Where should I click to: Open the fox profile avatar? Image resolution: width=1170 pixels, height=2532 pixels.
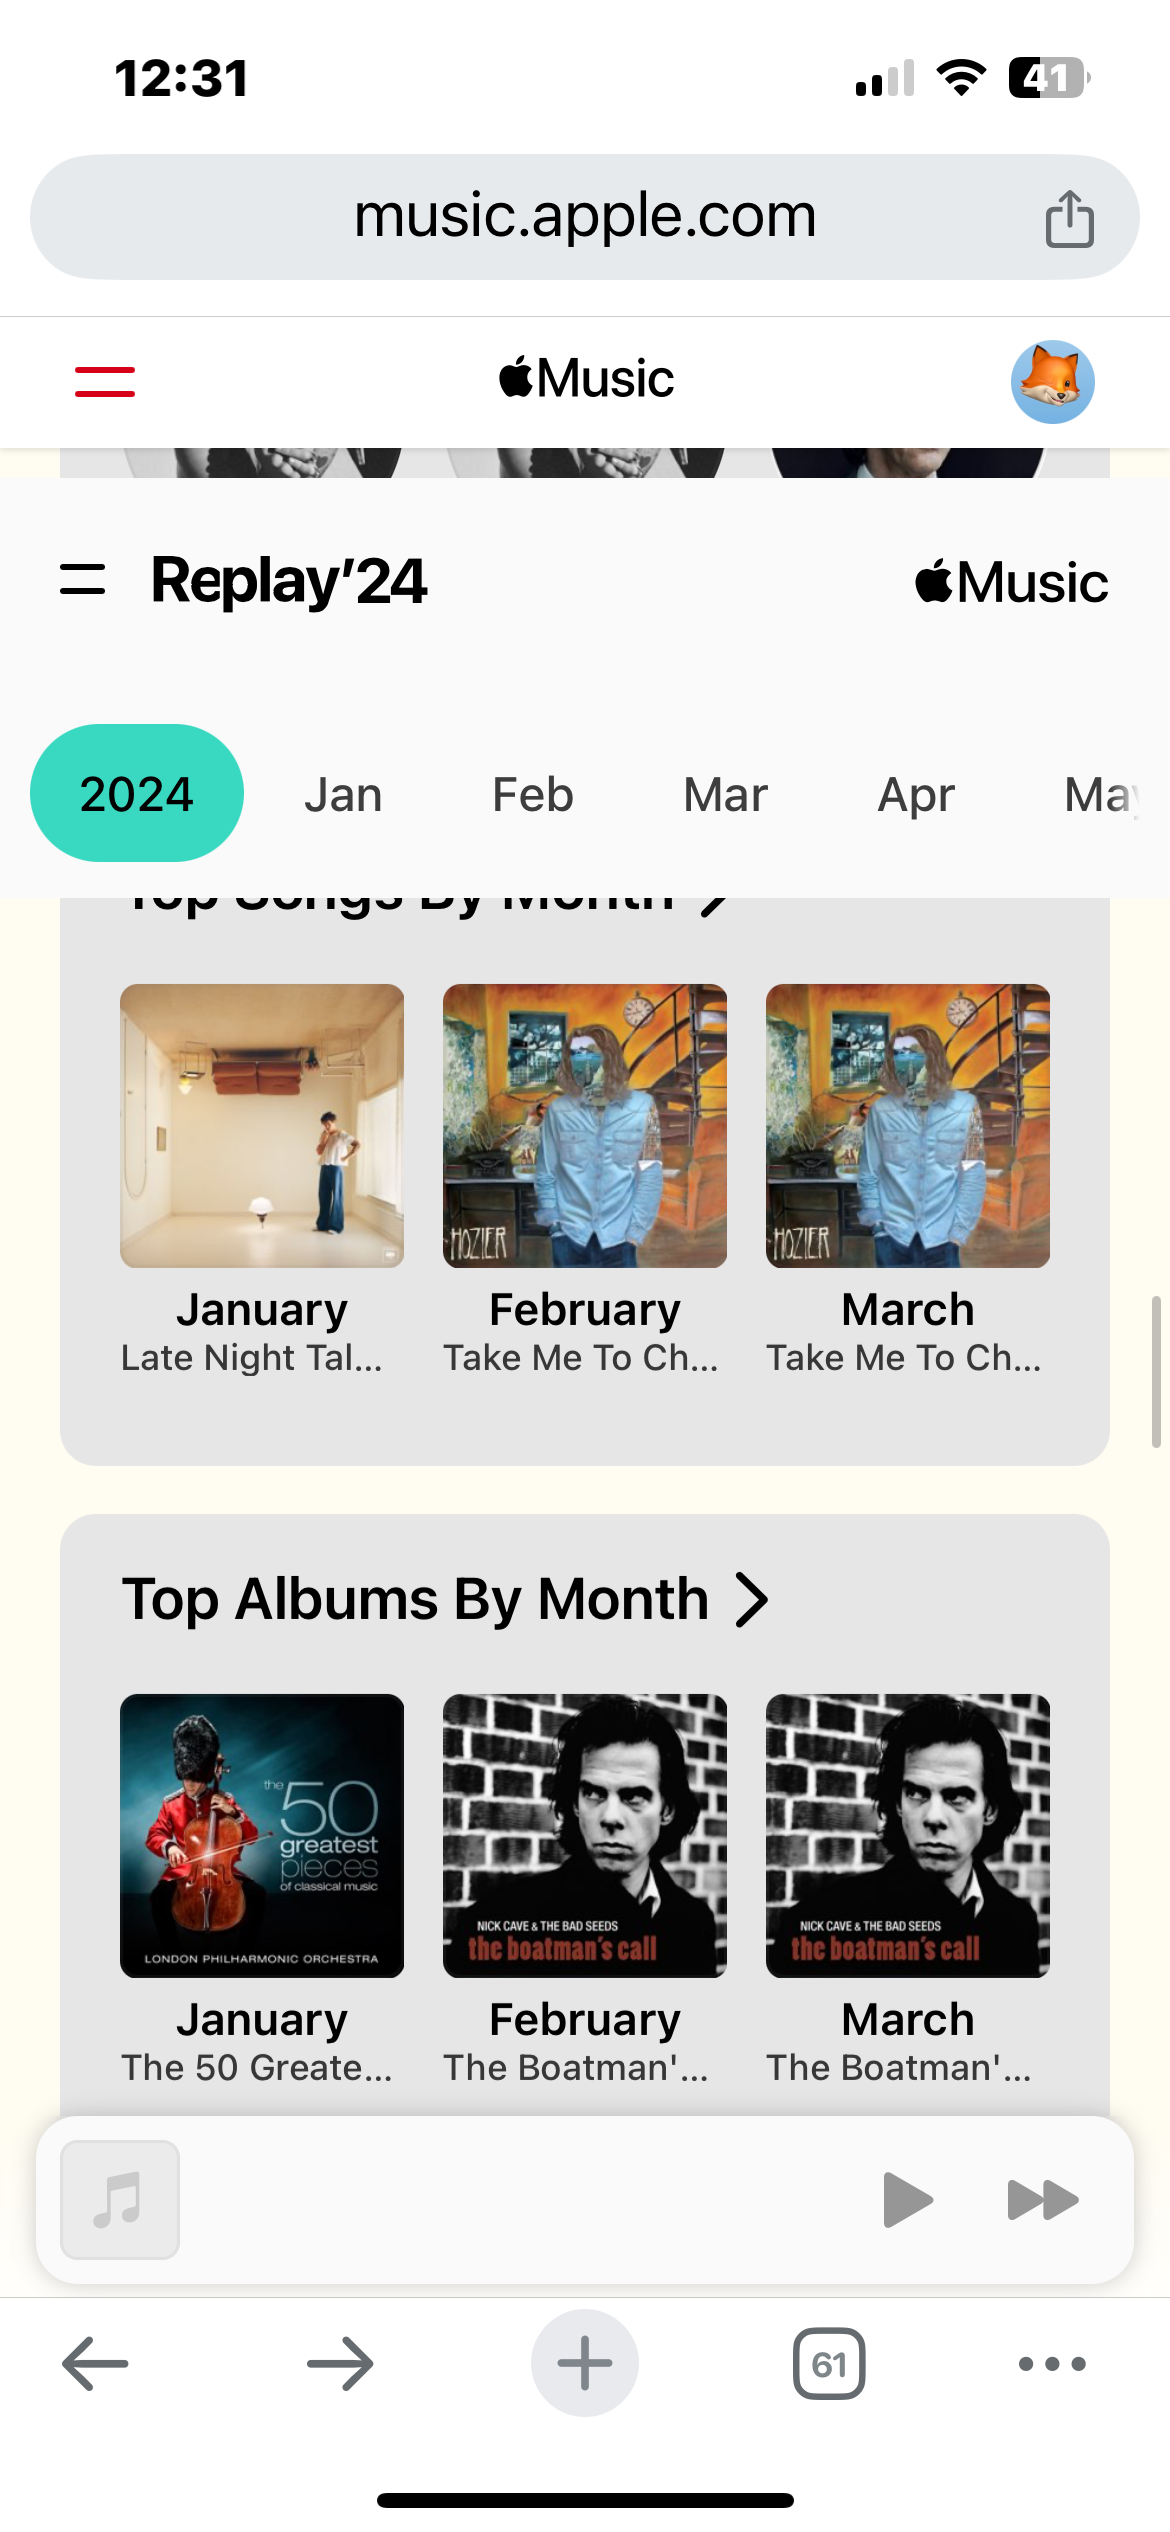tap(1052, 381)
